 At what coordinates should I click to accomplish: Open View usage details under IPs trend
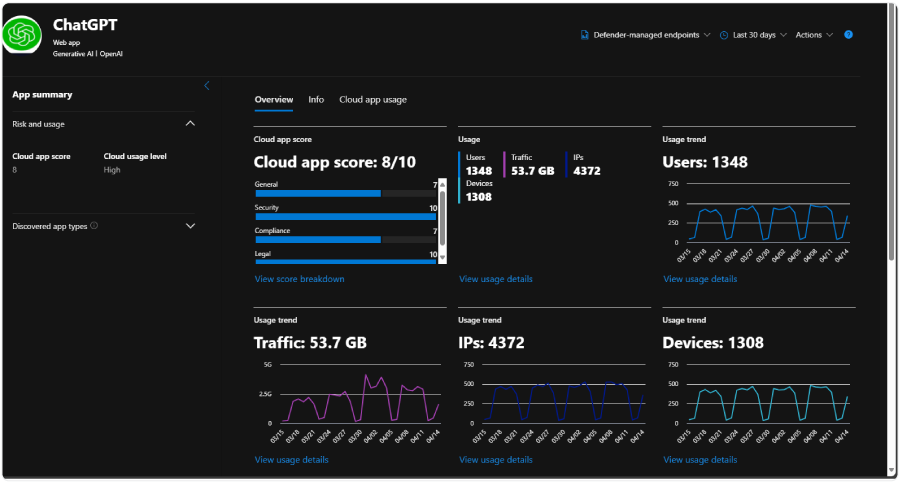496,459
